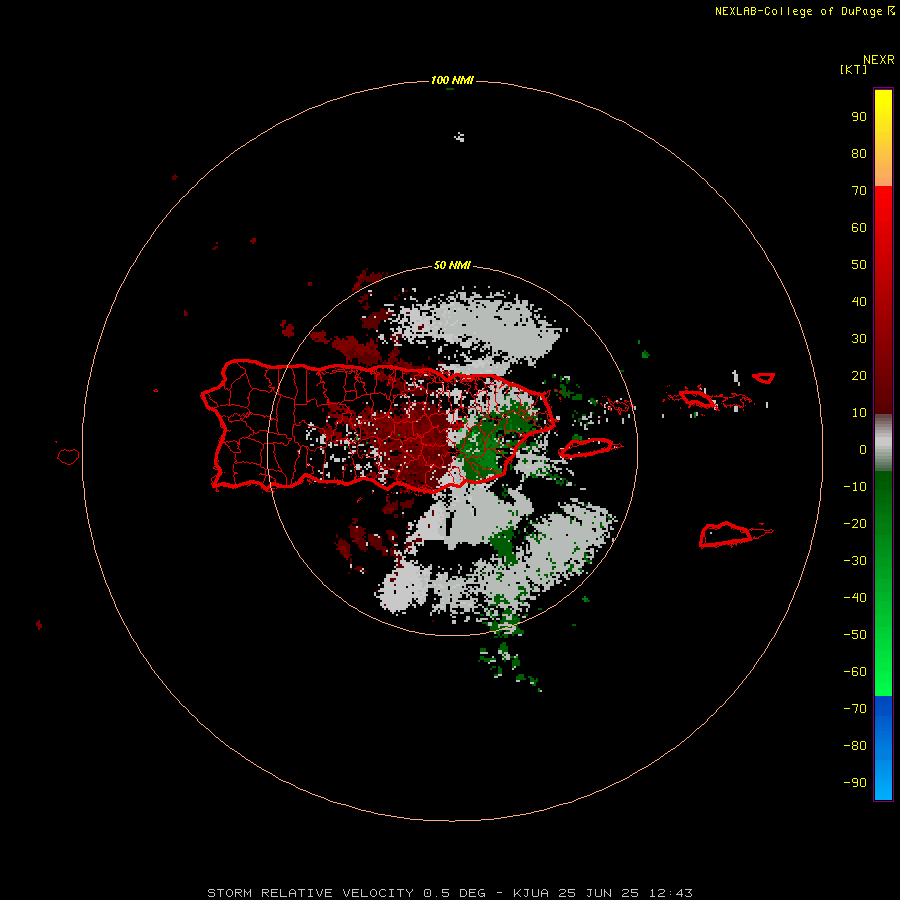Click the 40 knot scale label
This screenshot has width=900, height=900.
[x=859, y=301]
